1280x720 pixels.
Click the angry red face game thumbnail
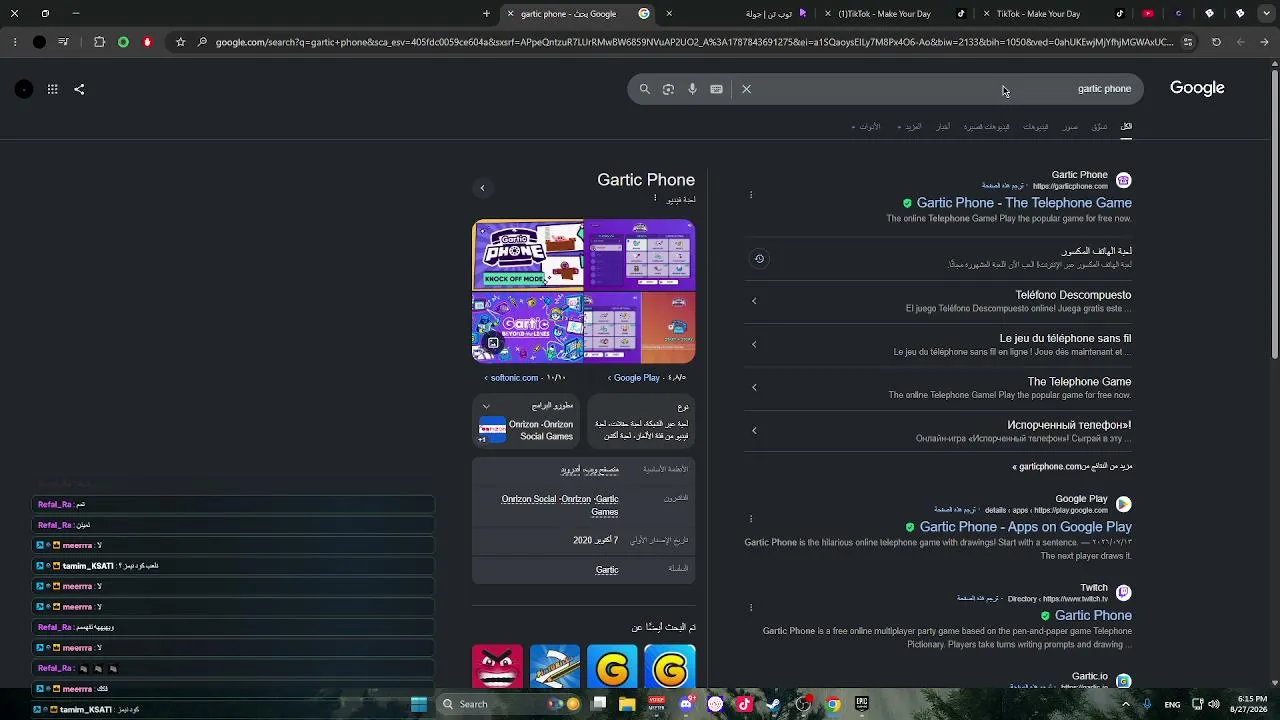pos(497,667)
